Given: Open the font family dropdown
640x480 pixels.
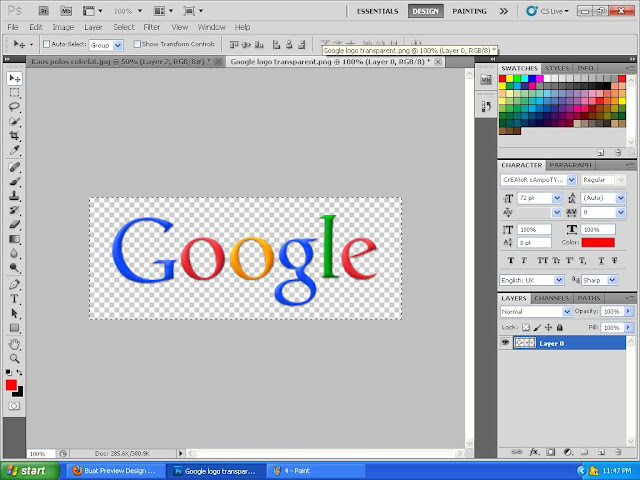Looking at the screenshot, I should tap(571, 180).
